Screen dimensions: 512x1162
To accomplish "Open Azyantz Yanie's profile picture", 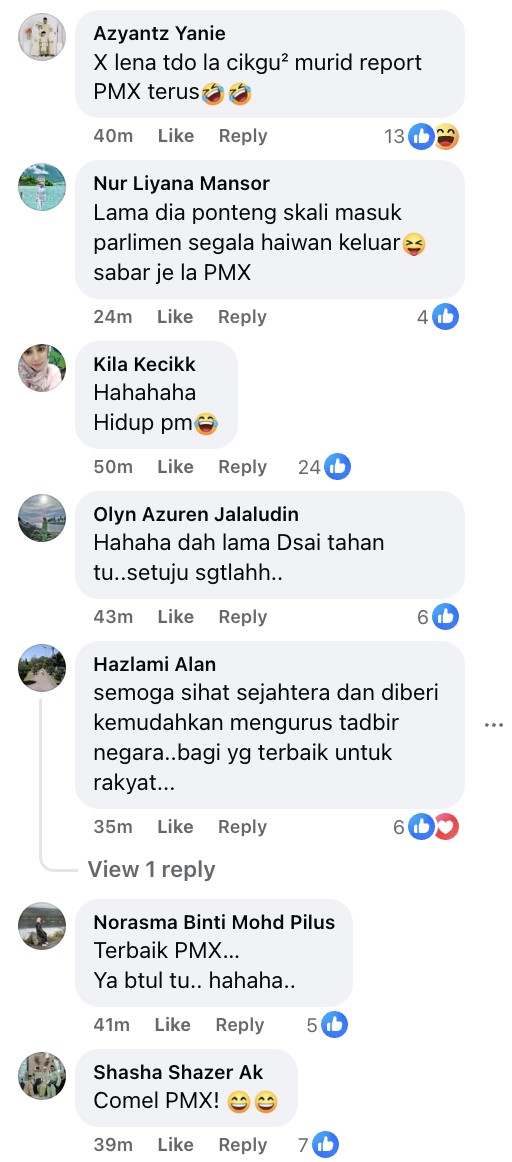I will pyautogui.click(x=41, y=37).
